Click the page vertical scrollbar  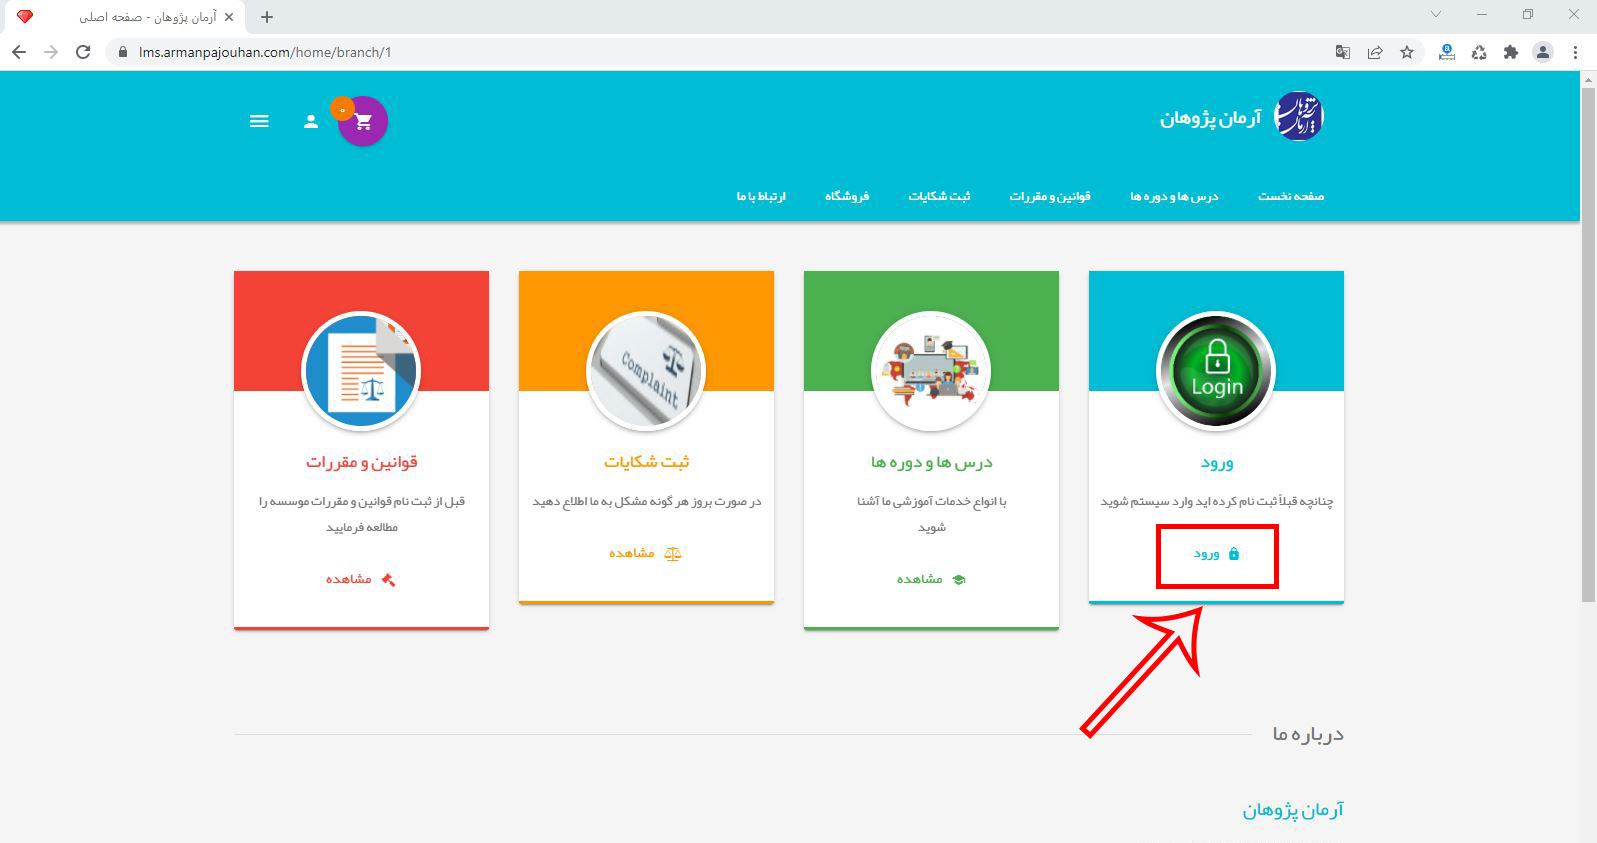point(1588,340)
